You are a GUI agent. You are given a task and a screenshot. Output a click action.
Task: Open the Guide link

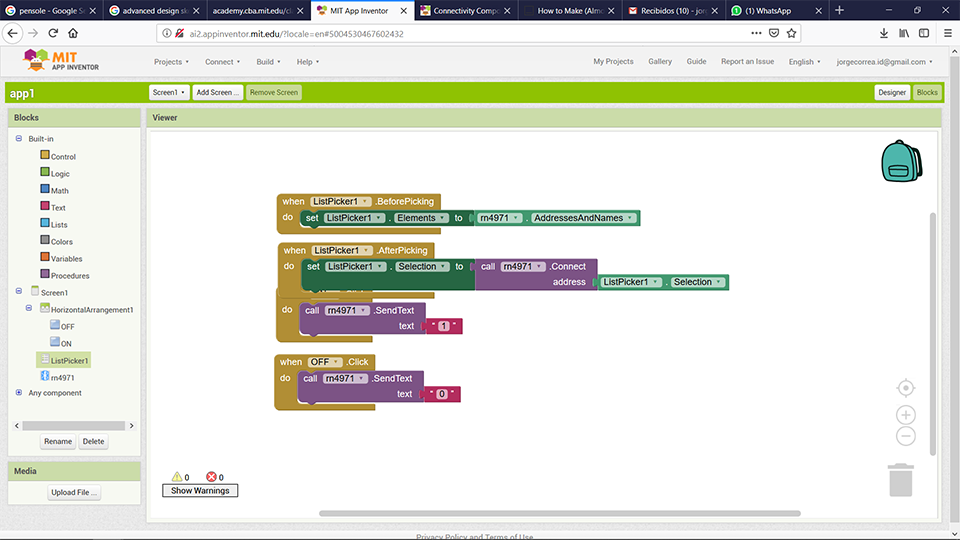tap(696, 61)
